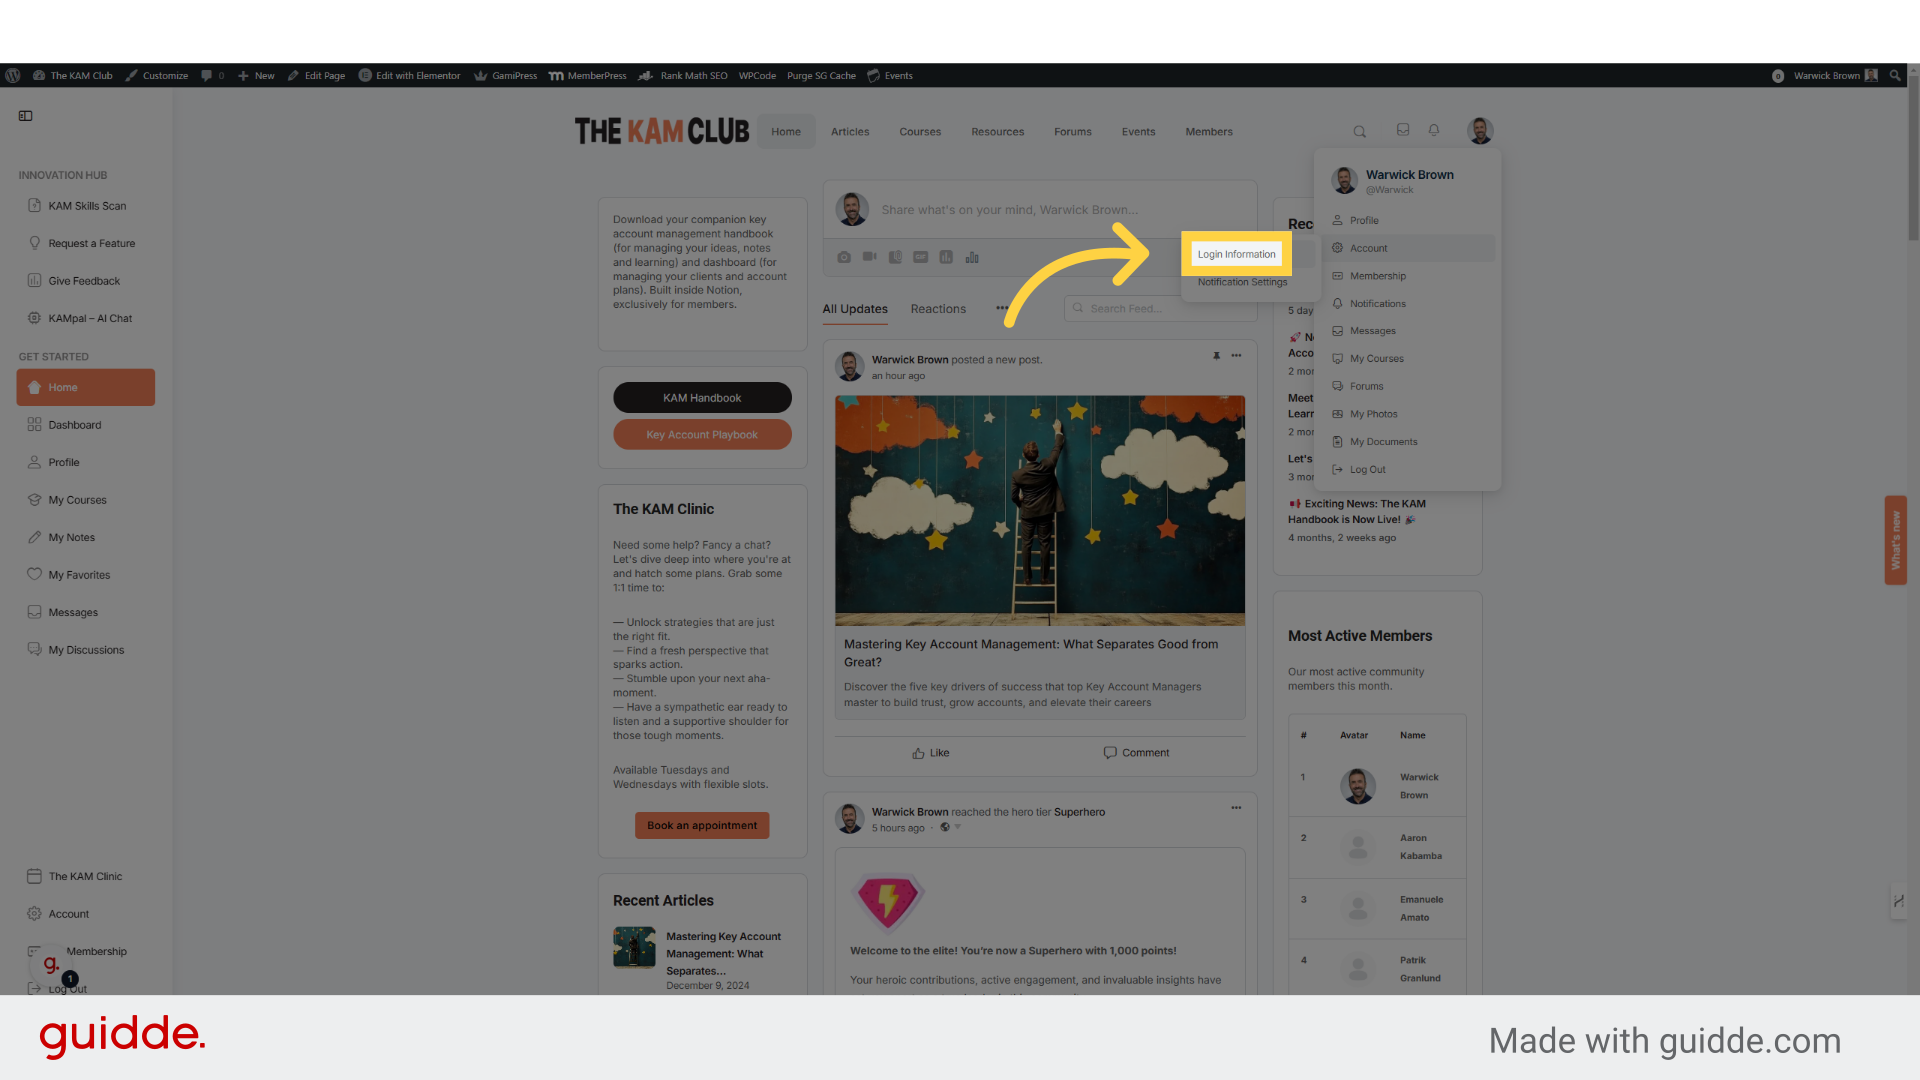Comment on the Mastering Key Account Management post
This screenshot has width=1920, height=1080.
1136,753
